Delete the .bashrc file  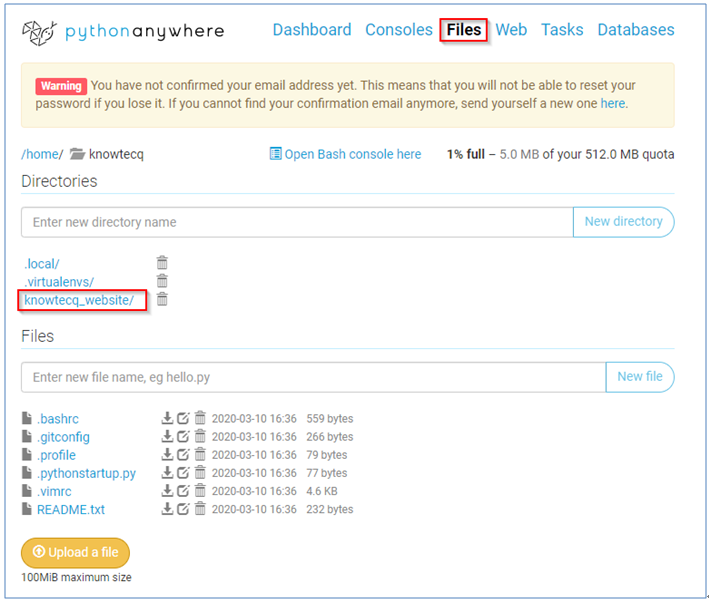(200, 418)
